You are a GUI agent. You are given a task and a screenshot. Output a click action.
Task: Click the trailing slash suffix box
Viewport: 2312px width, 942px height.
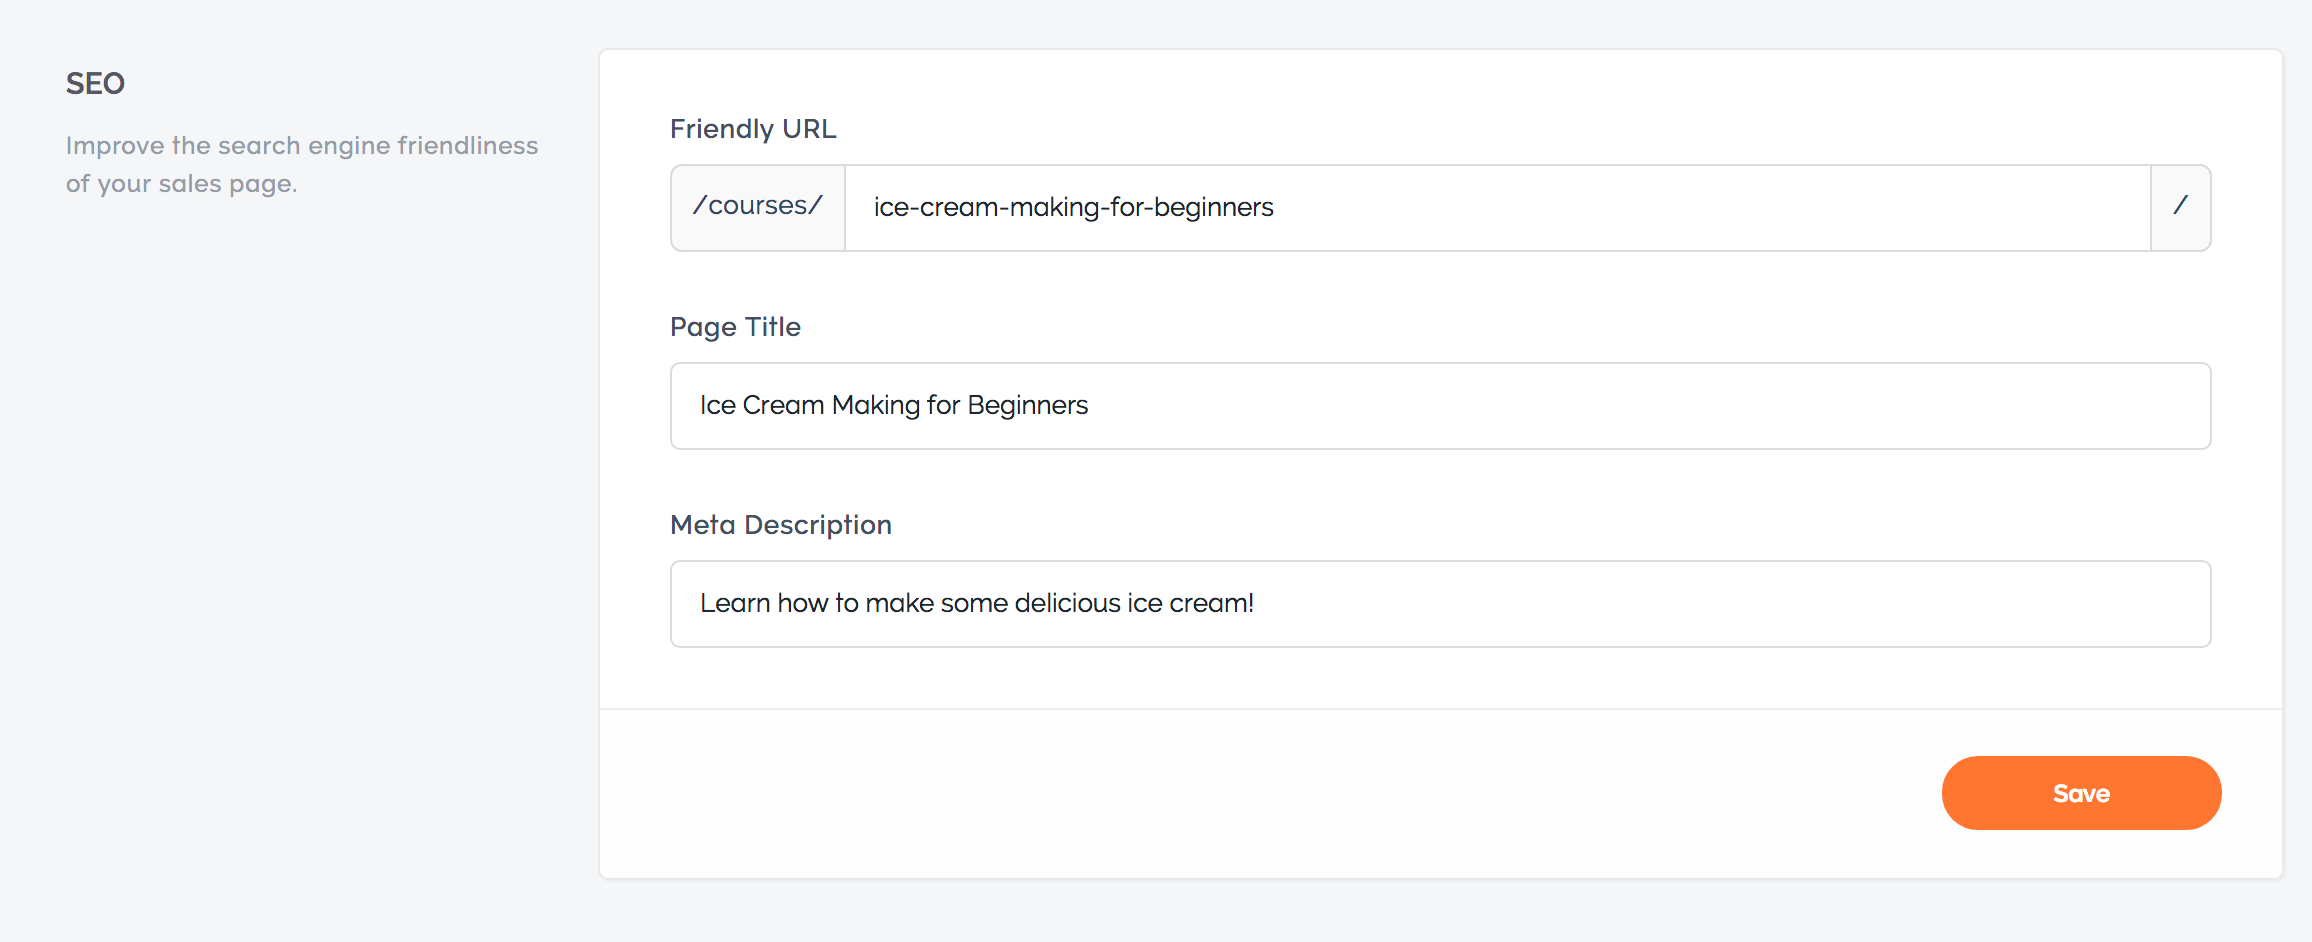(2181, 208)
